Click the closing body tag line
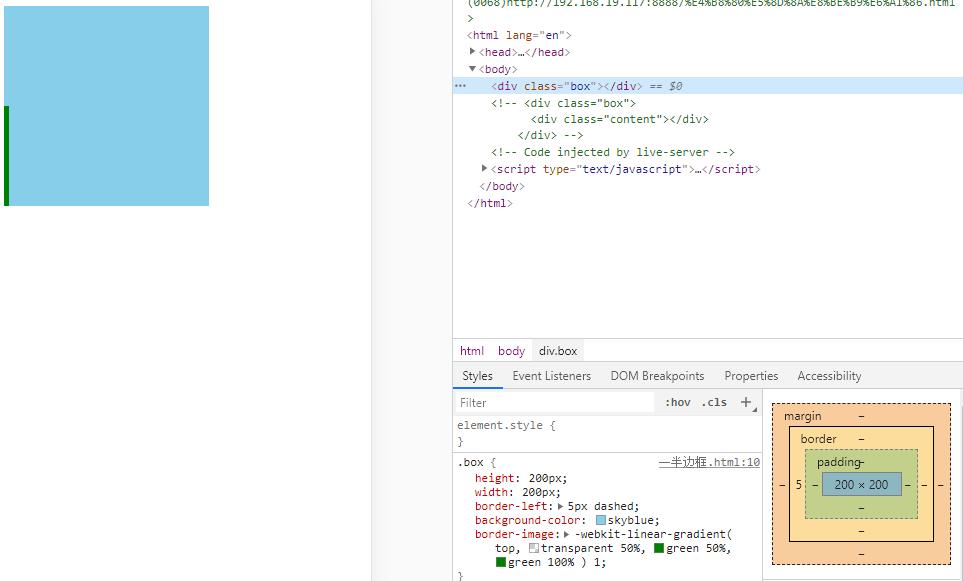This screenshot has height=581, width=963. (x=502, y=186)
